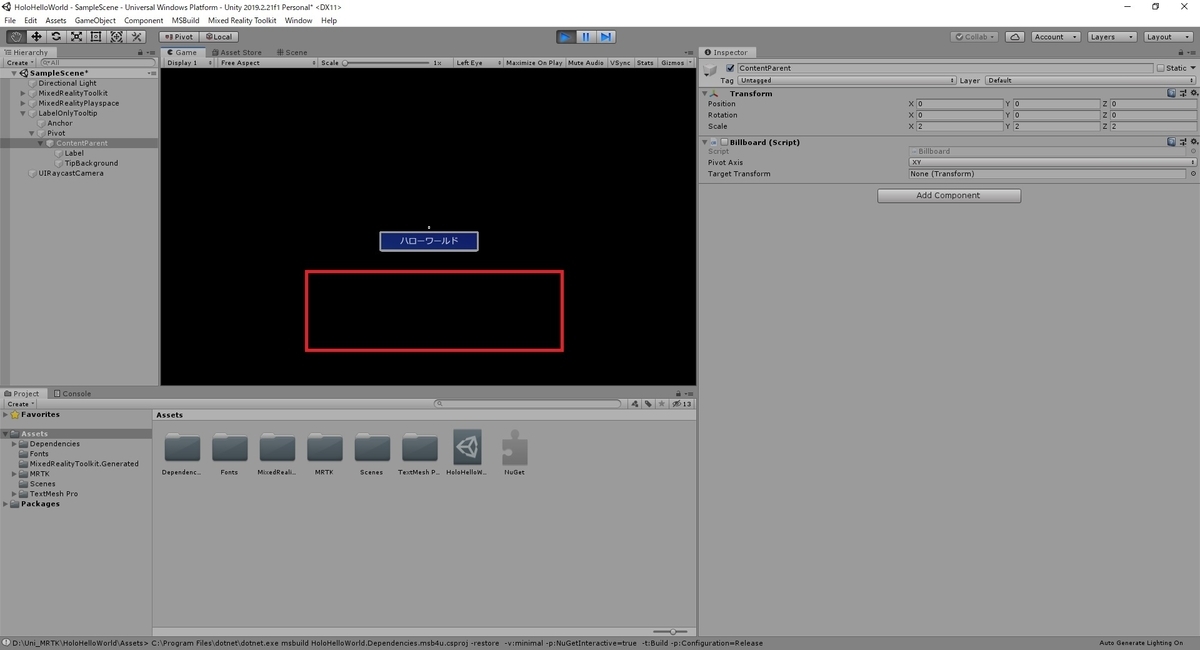This screenshot has width=1200, height=650.
Task: Open the Account dropdown
Action: (1056, 37)
